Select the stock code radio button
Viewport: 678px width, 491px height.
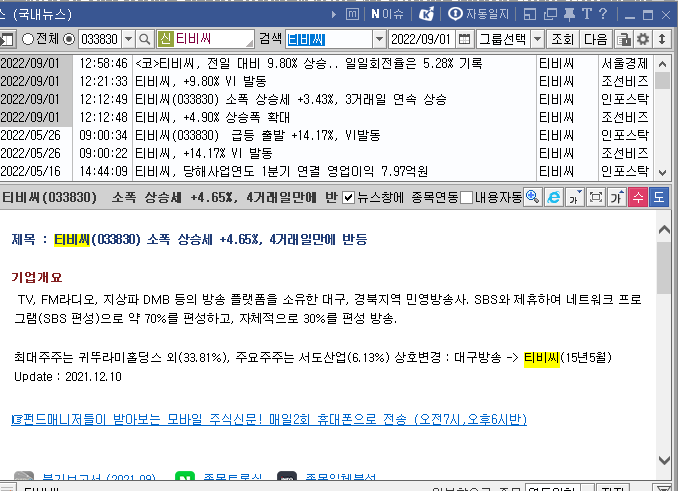tap(69, 39)
